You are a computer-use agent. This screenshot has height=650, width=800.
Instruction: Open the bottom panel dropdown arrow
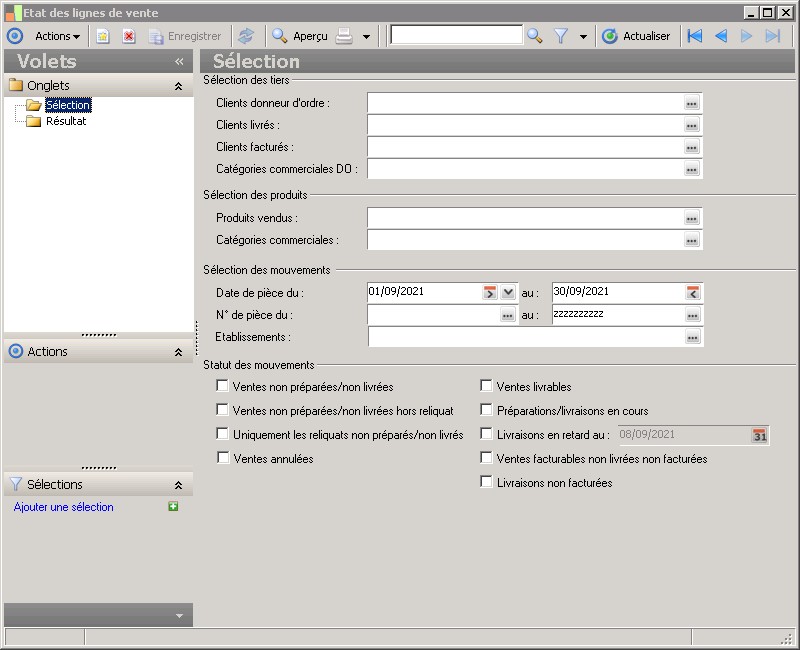pos(179,616)
